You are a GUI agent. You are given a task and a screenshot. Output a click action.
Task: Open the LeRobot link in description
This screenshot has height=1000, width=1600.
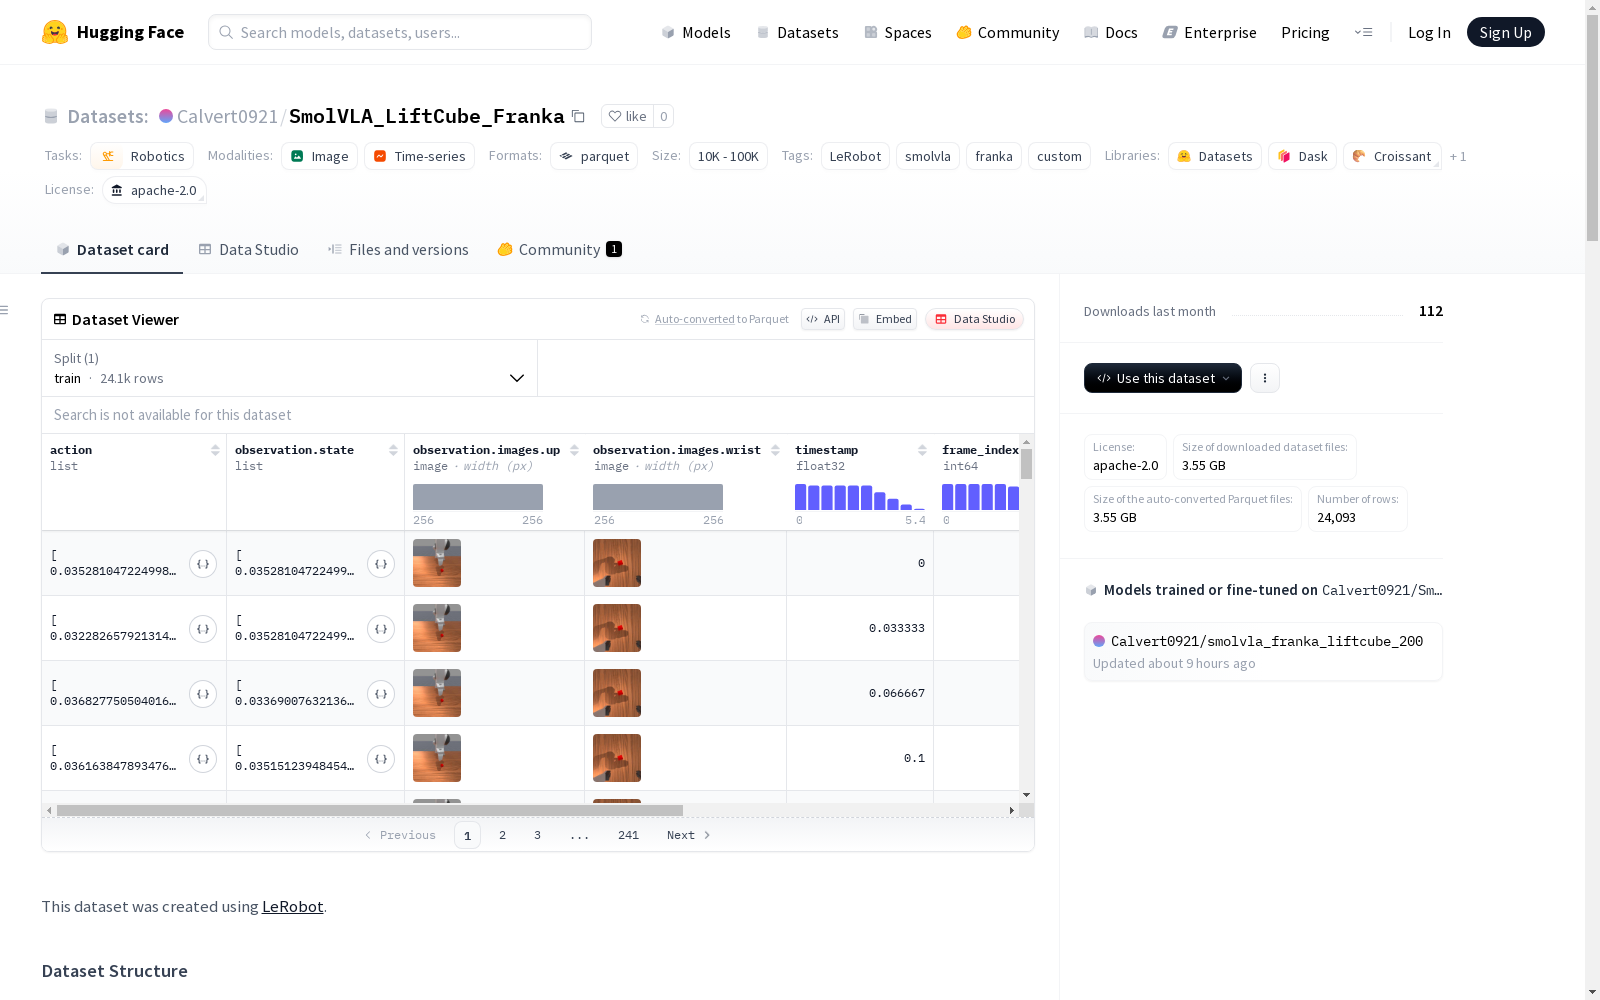pos(292,906)
